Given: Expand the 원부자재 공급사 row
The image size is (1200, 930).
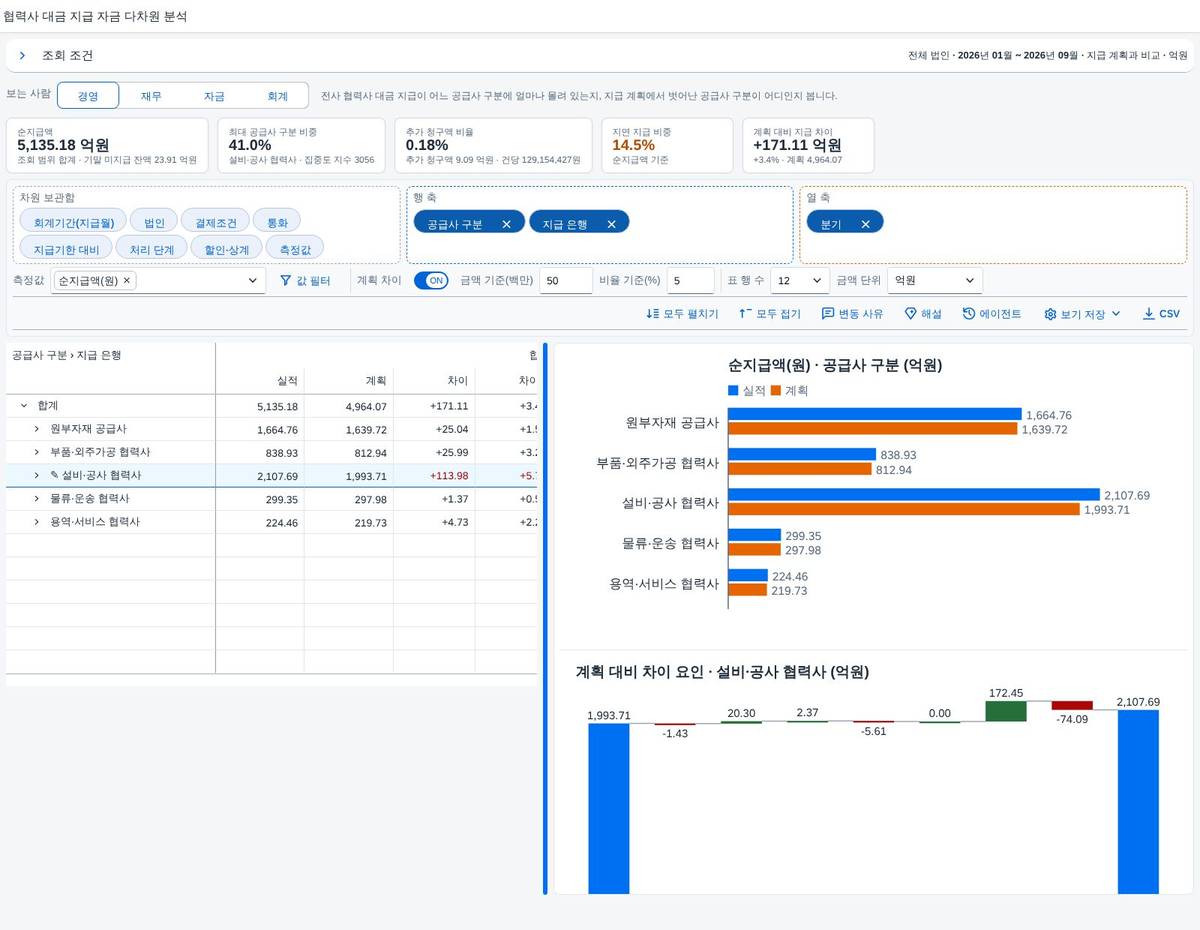Looking at the screenshot, I should (x=36, y=429).
